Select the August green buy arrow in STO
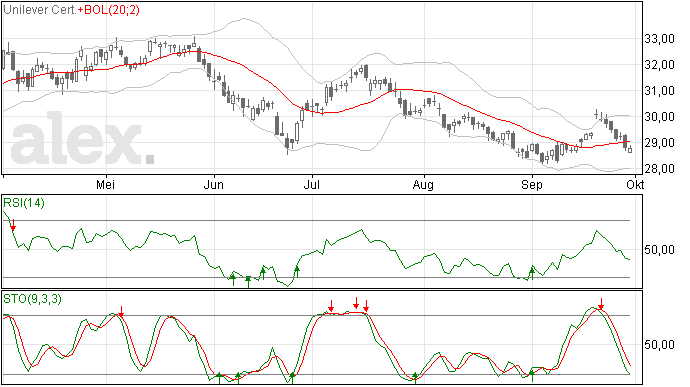This screenshot has height=387, width=690. tap(415, 378)
